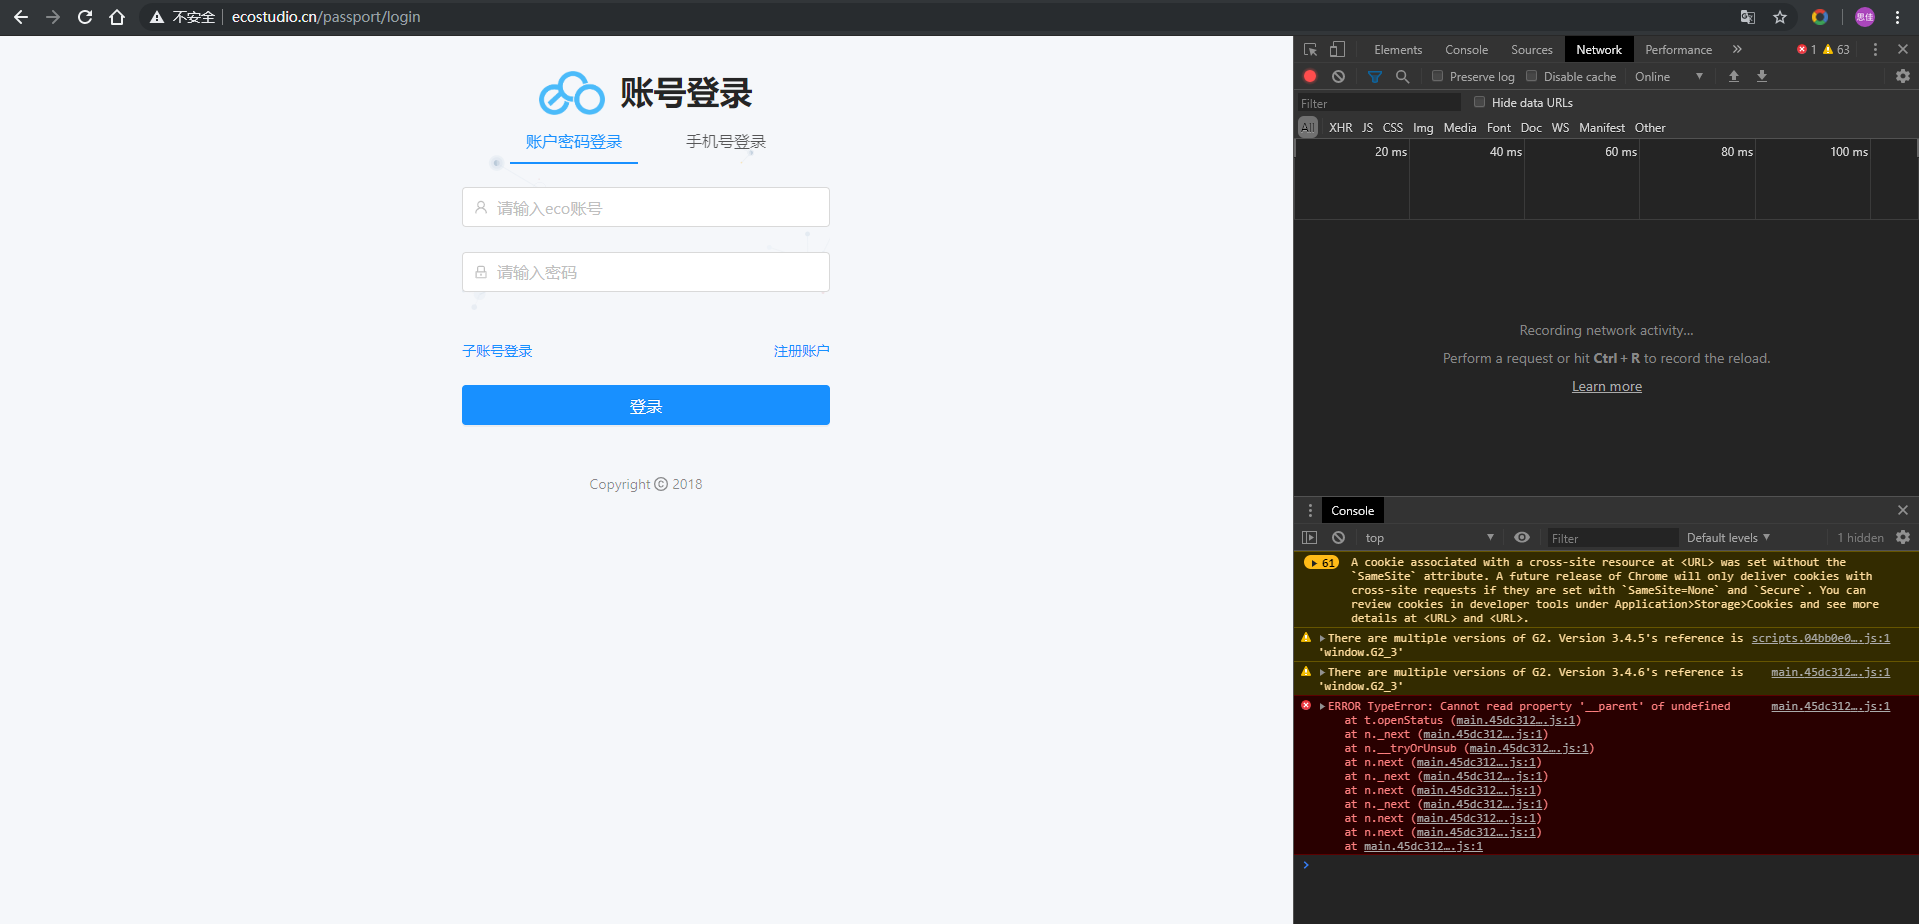Click the browser address bar URL

(x=326, y=17)
